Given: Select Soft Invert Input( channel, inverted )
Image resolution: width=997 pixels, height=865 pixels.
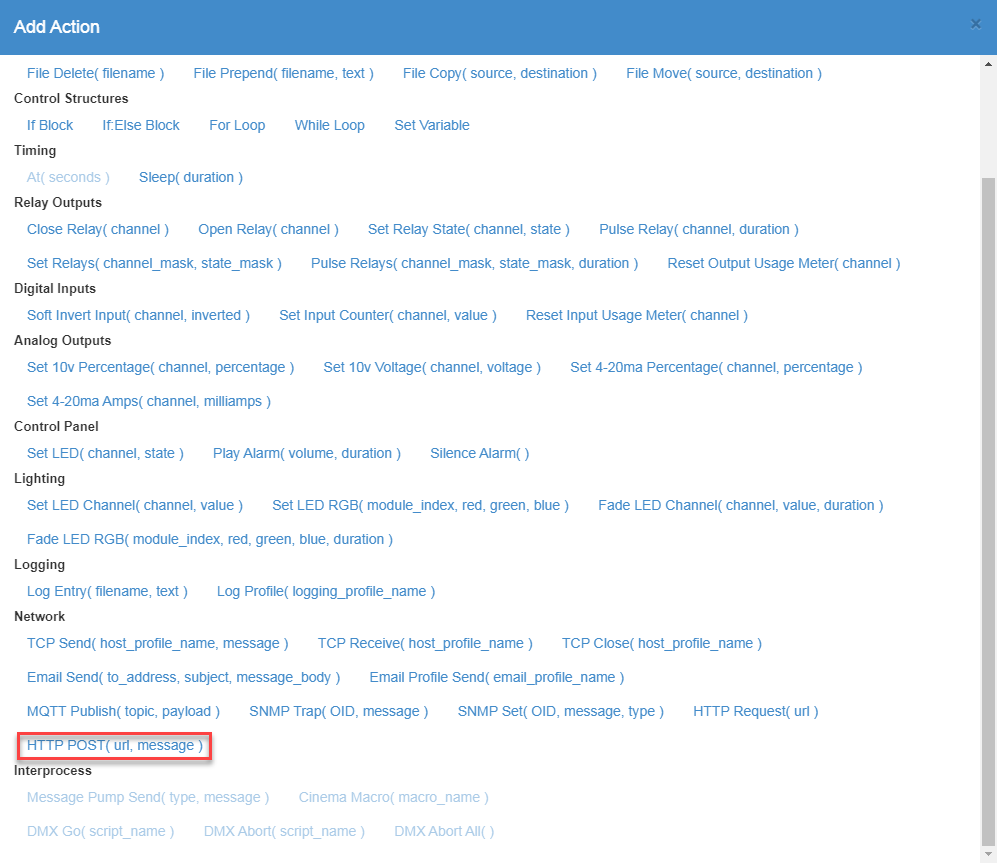Looking at the screenshot, I should click(138, 315).
